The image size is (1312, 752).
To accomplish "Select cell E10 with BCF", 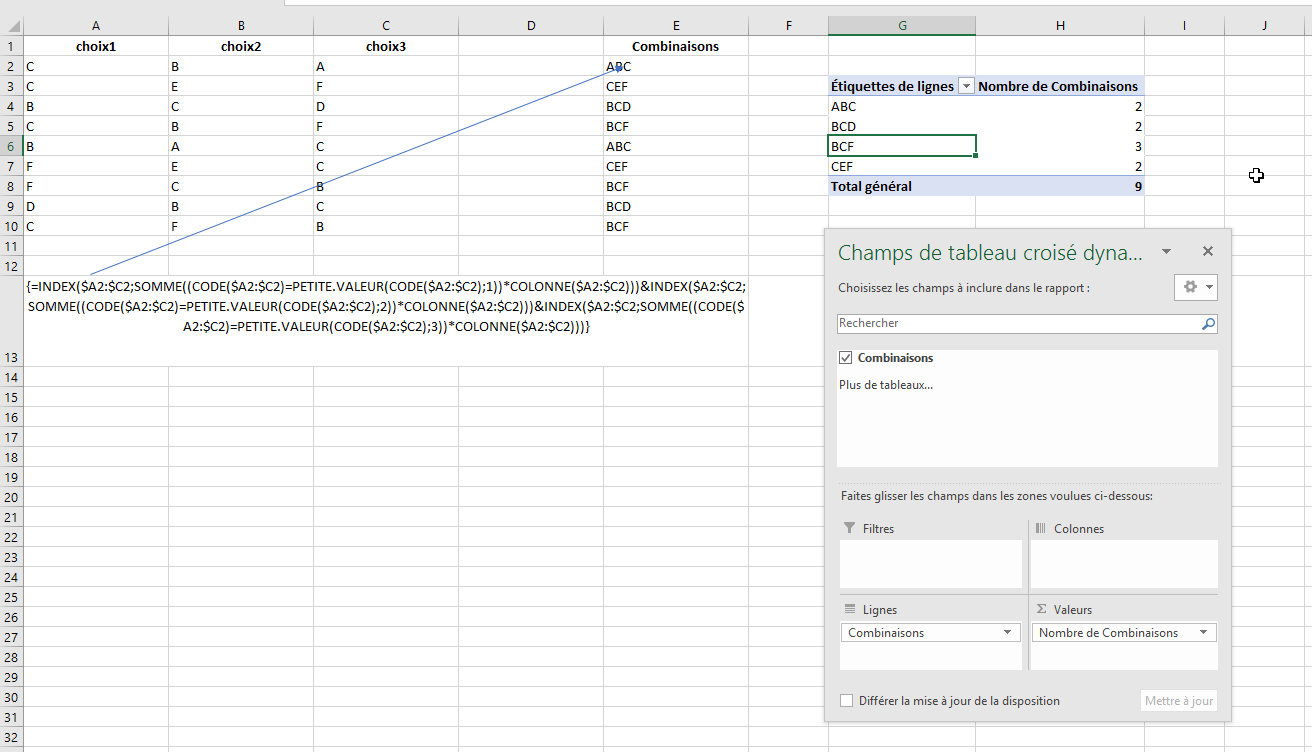I will 676,226.
